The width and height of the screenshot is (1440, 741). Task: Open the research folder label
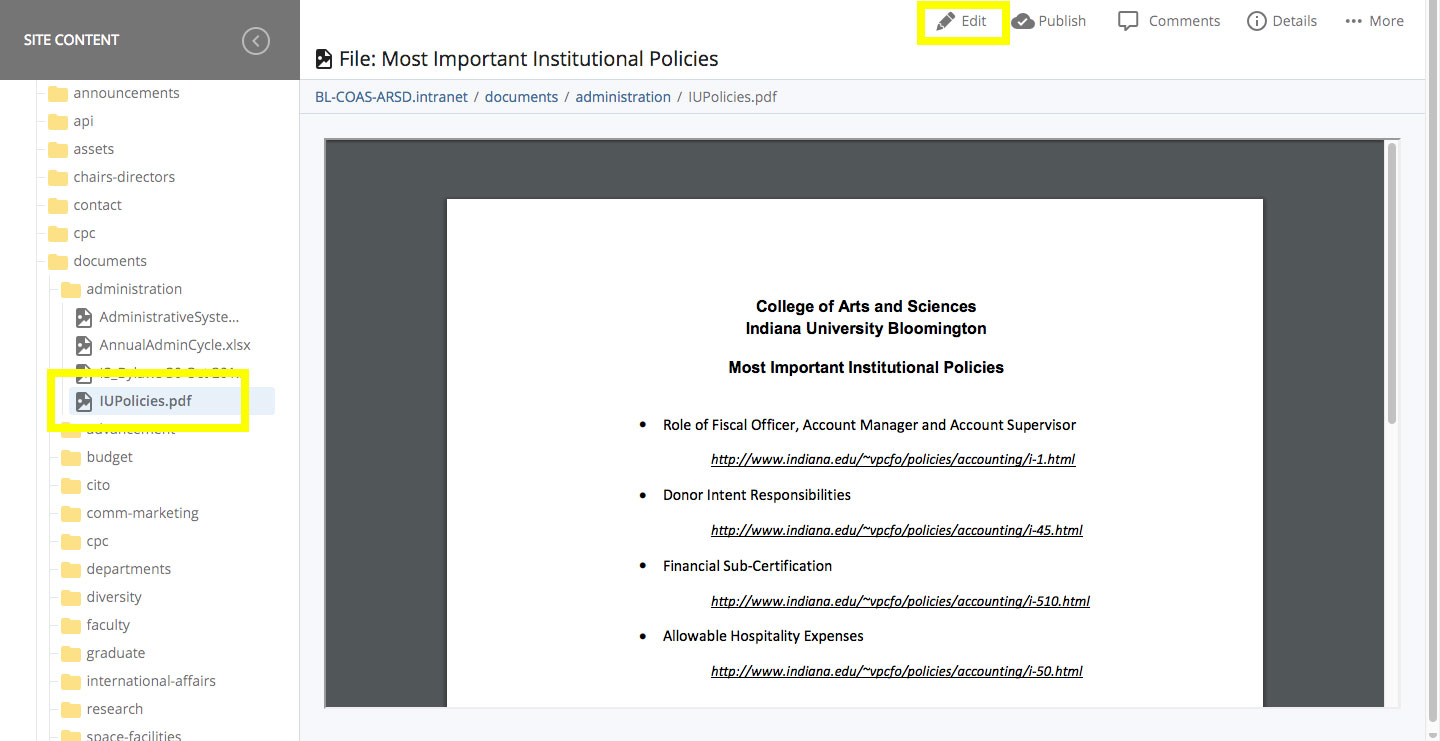click(114, 709)
